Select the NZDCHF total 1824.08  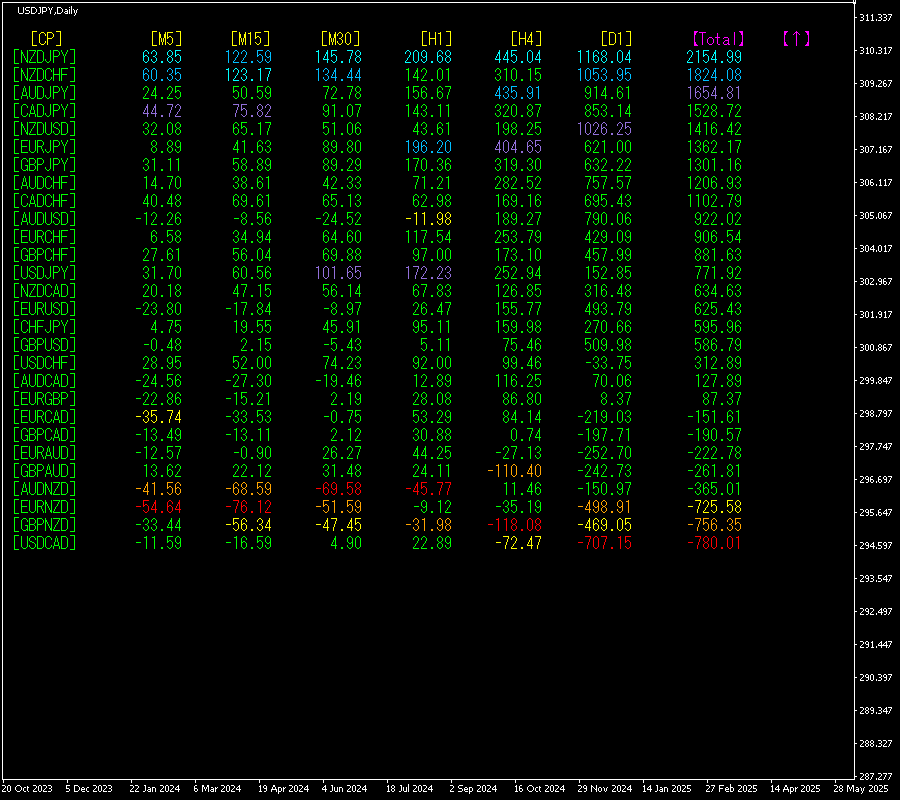[x=714, y=75]
